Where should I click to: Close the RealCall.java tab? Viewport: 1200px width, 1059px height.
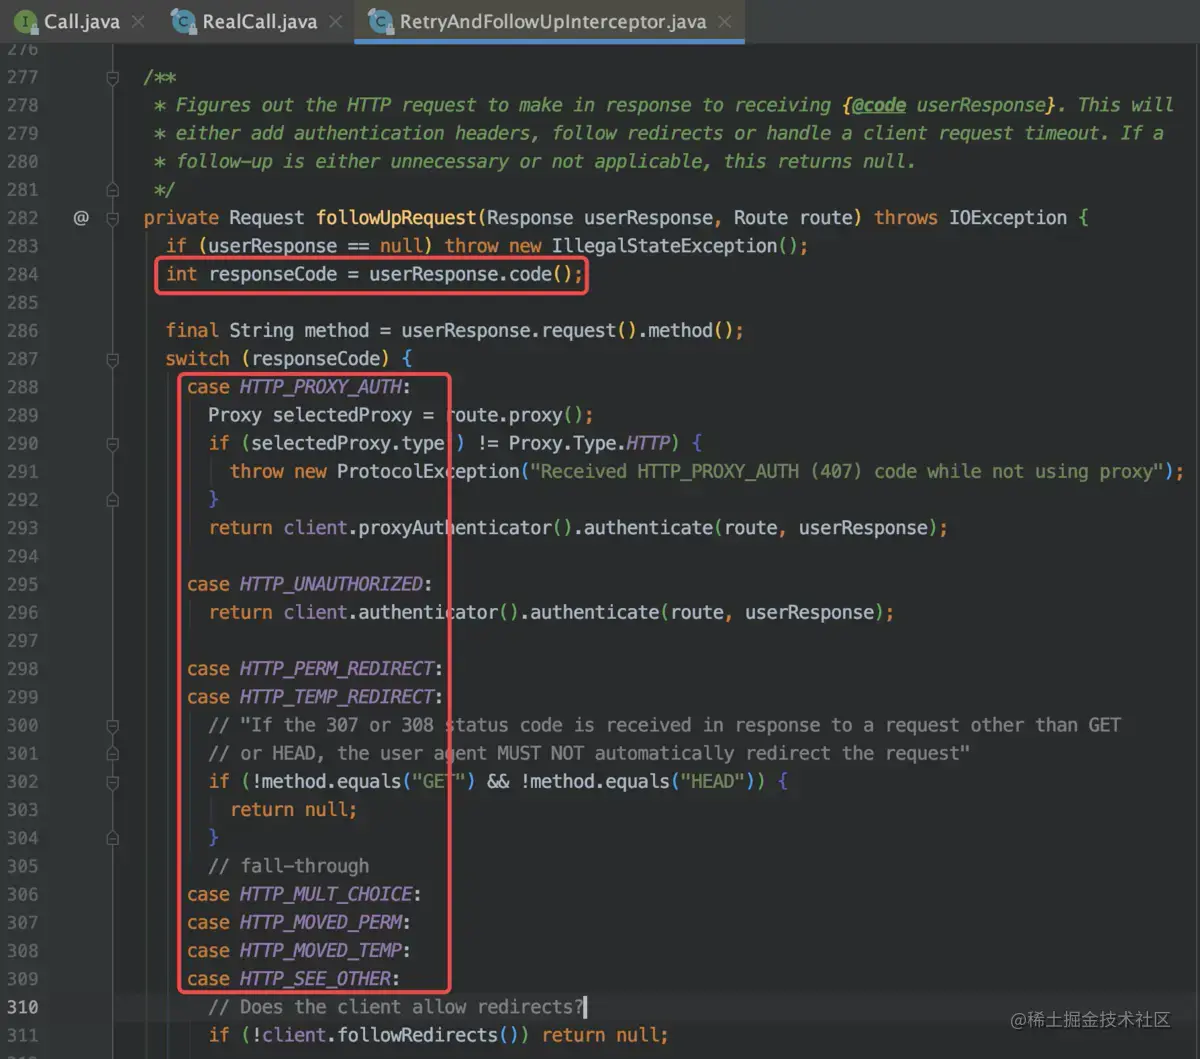(336, 21)
